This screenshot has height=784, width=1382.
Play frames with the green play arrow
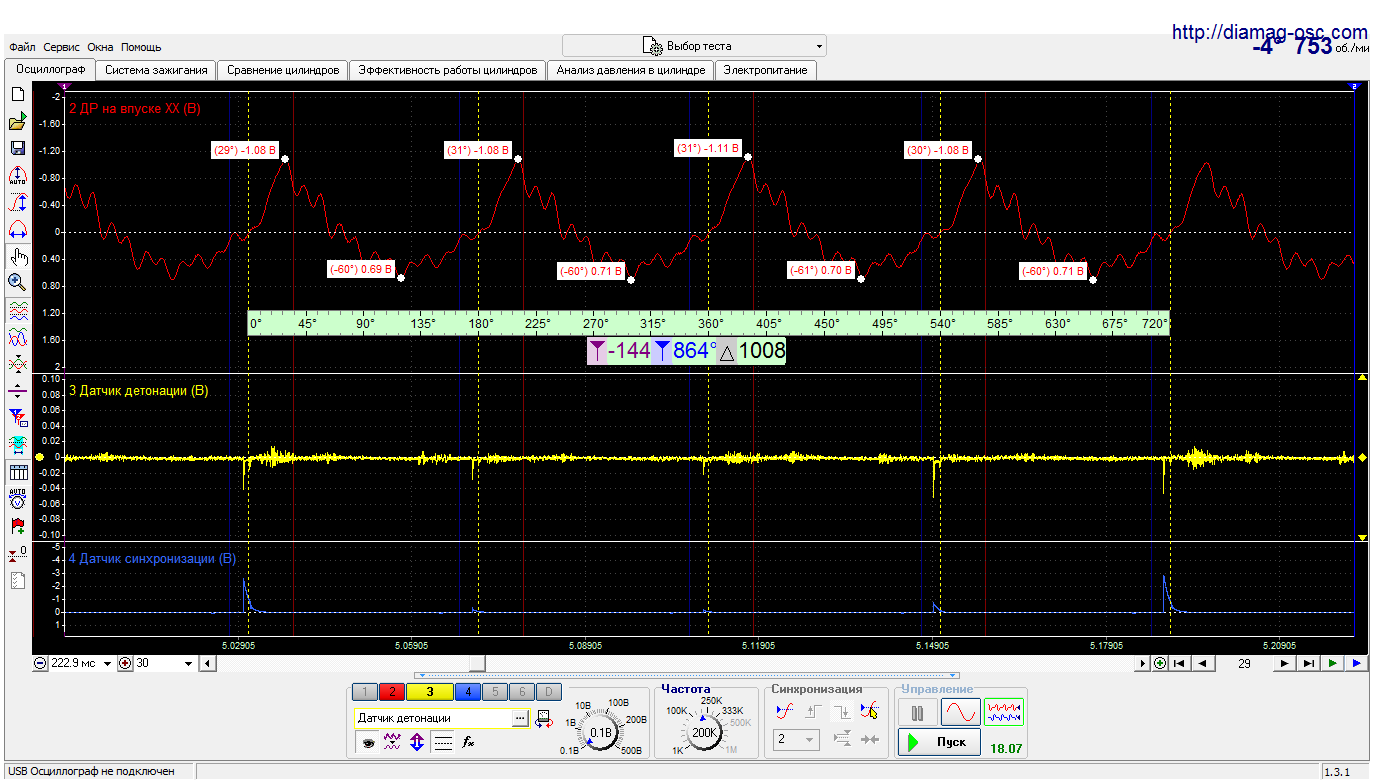pos(1332,663)
